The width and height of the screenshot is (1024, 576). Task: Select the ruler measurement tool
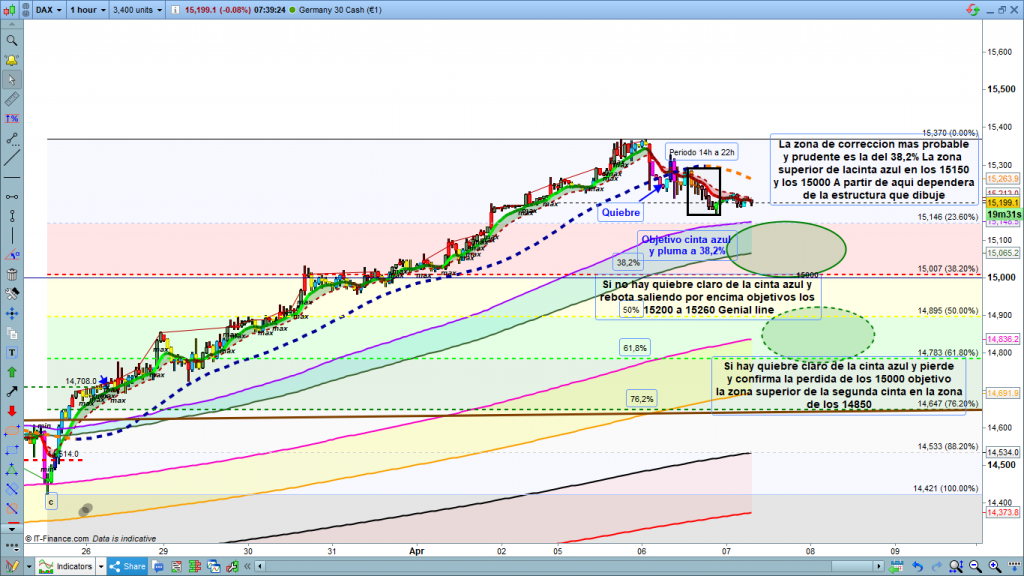click(12, 100)
